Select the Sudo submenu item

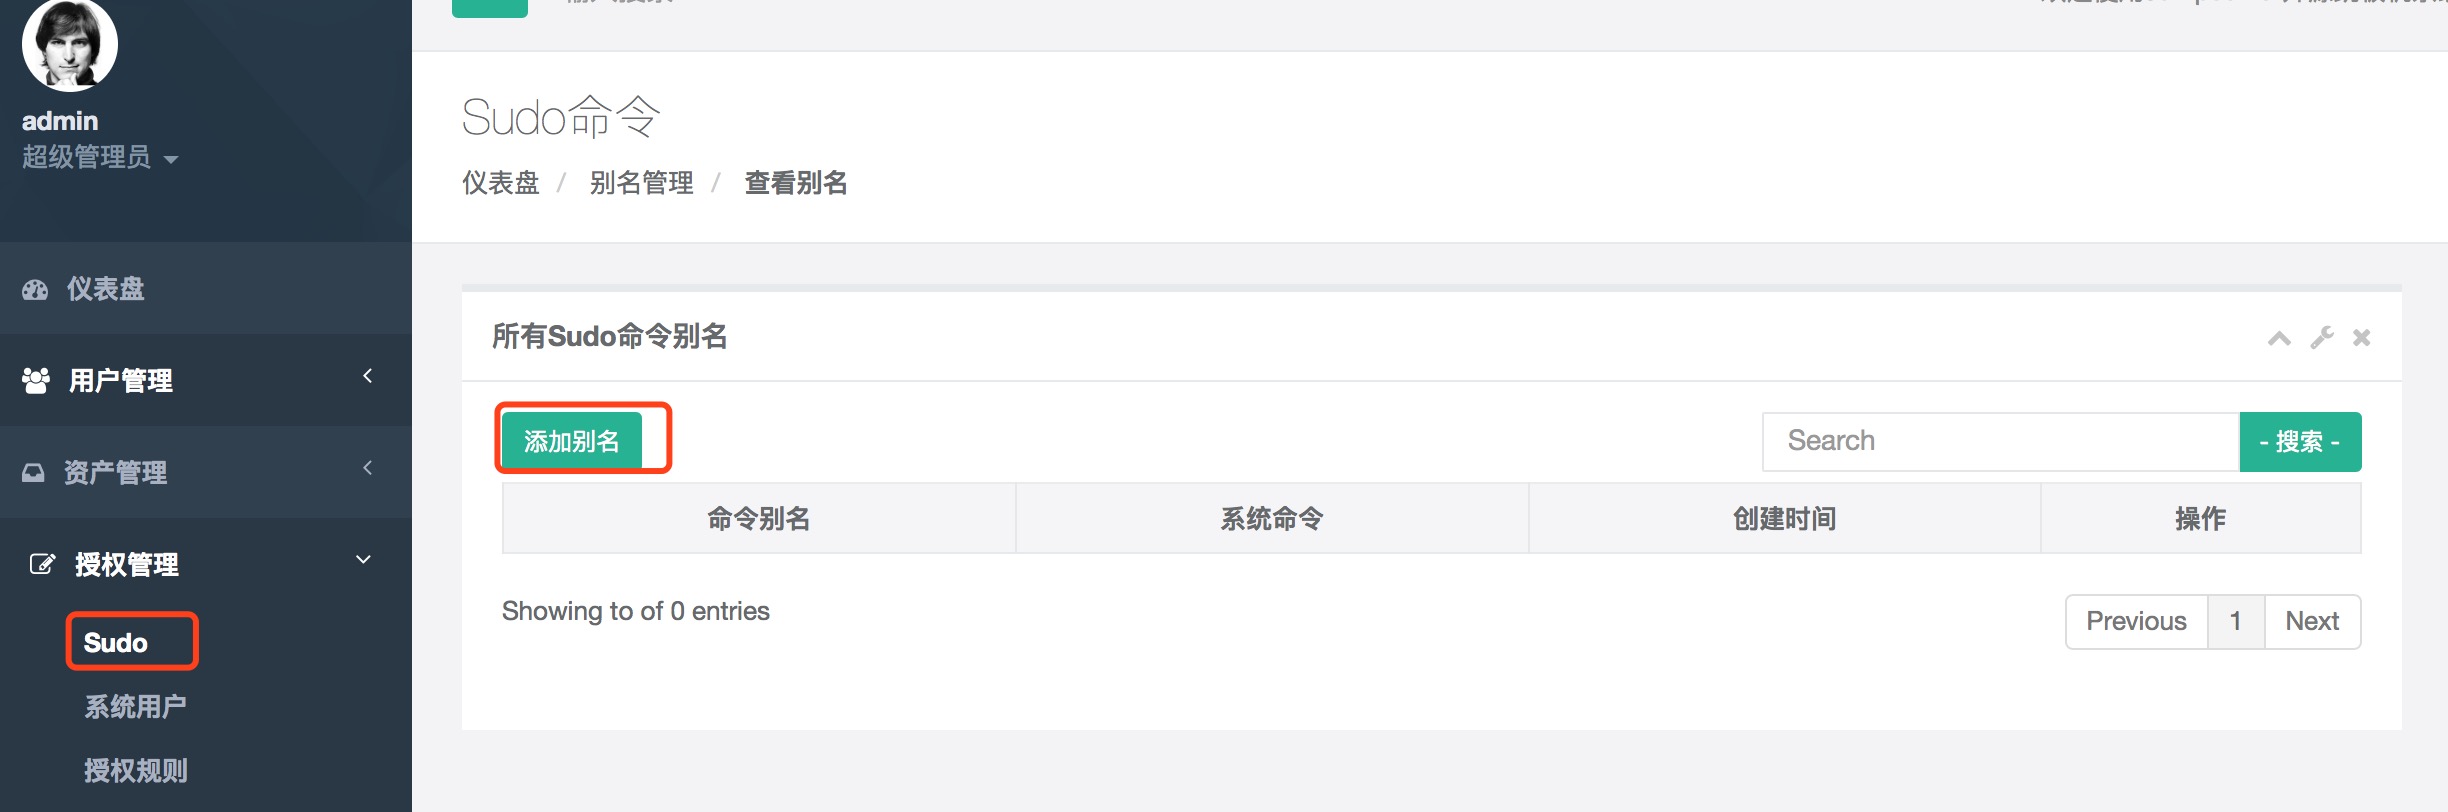pyautogui.click(x=116, y=642)
